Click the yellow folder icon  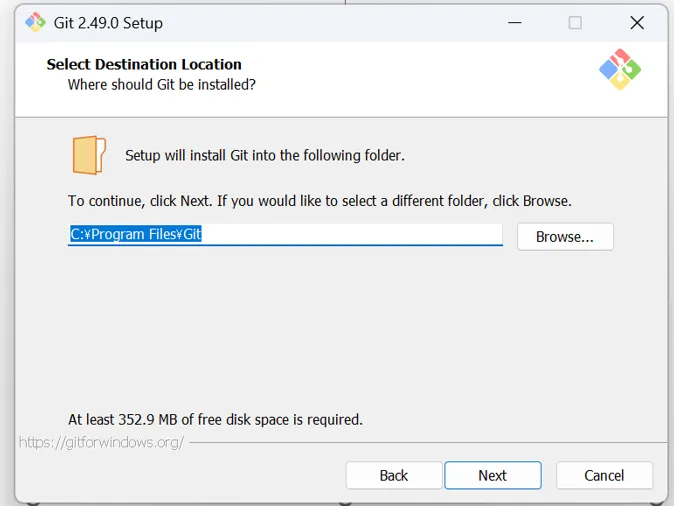(x=88, y=156)
